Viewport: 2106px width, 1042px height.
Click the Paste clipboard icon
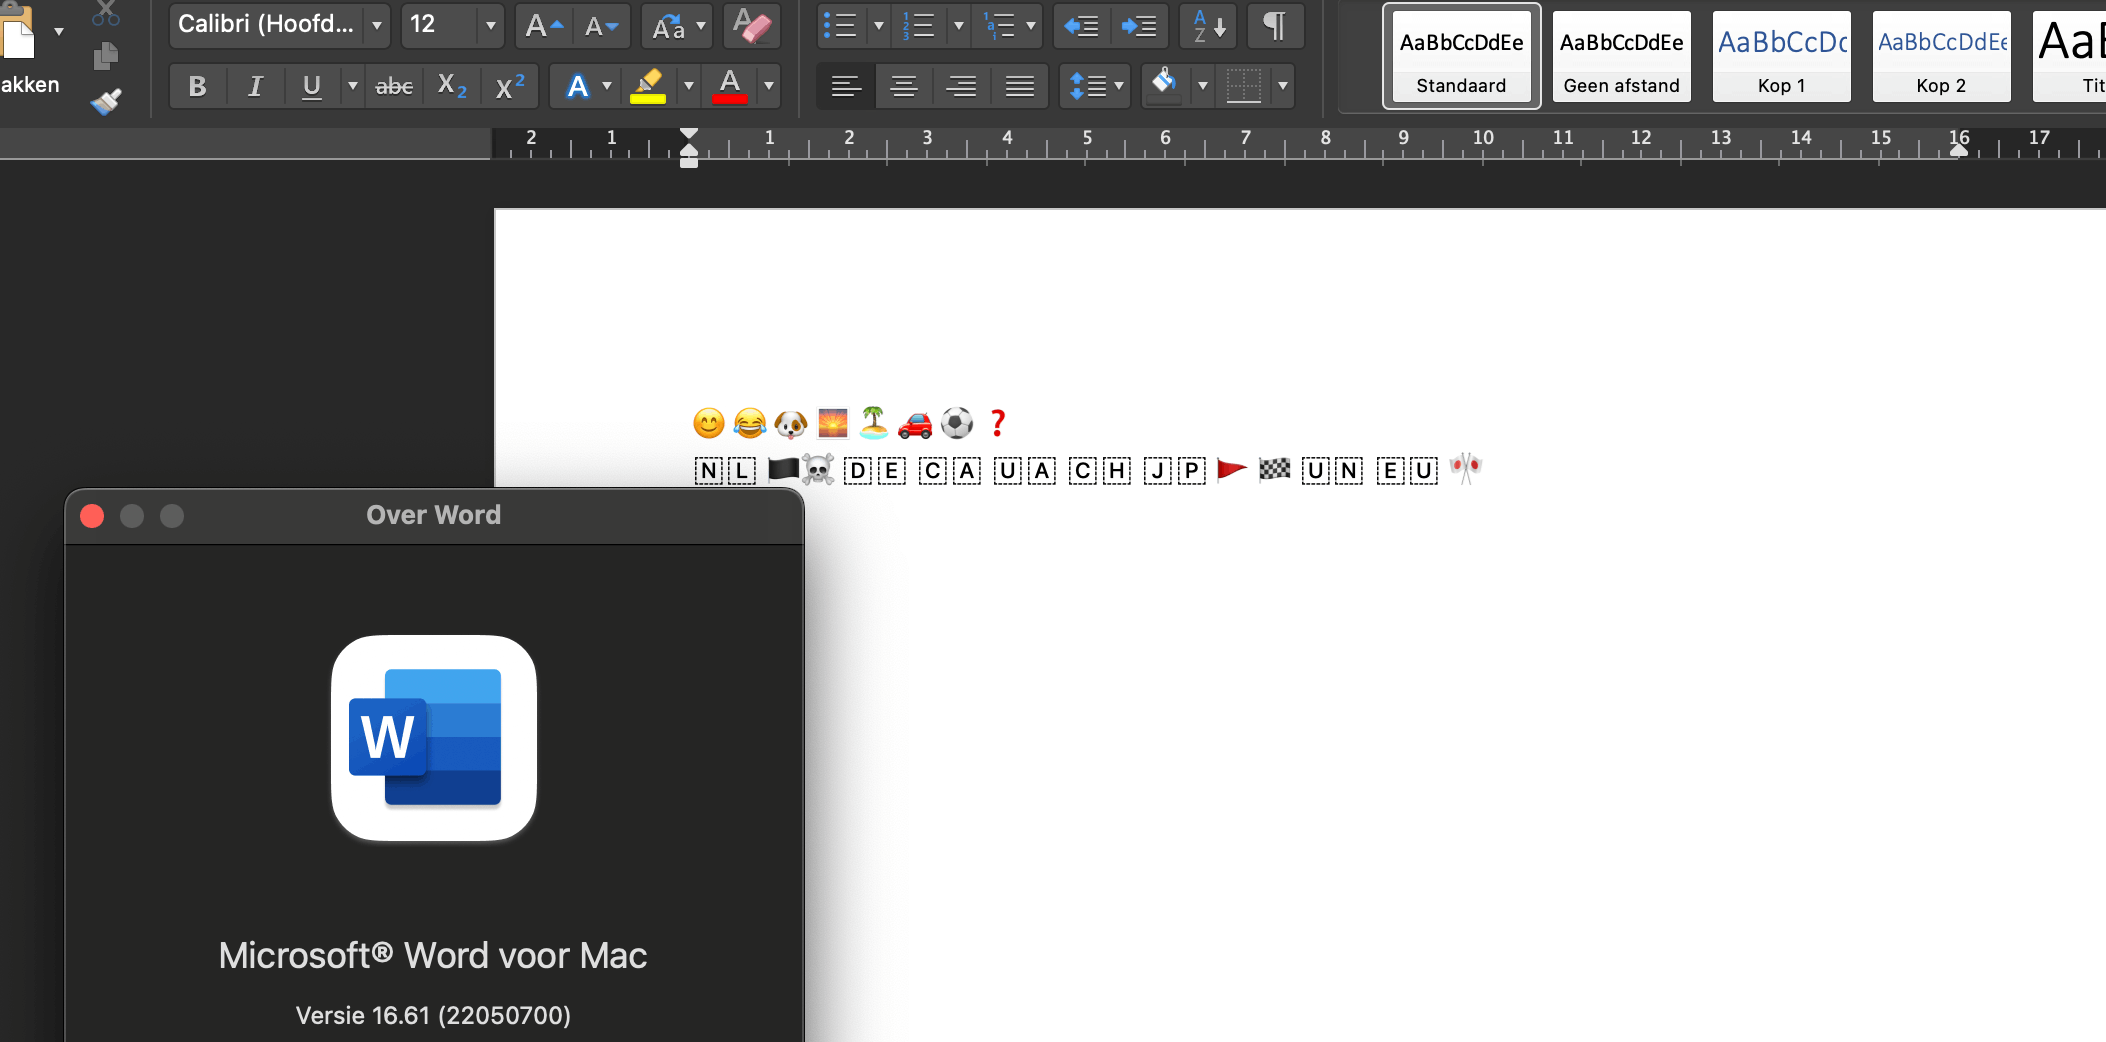(x=18, y=32)
